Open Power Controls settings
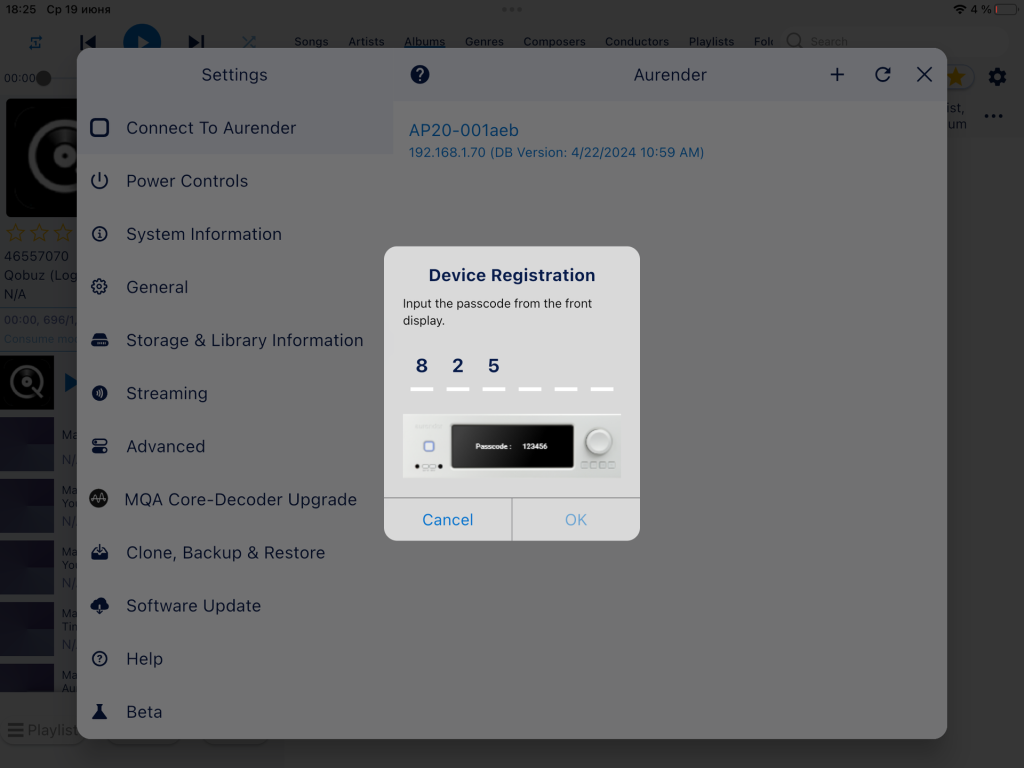 pos(235,181)
